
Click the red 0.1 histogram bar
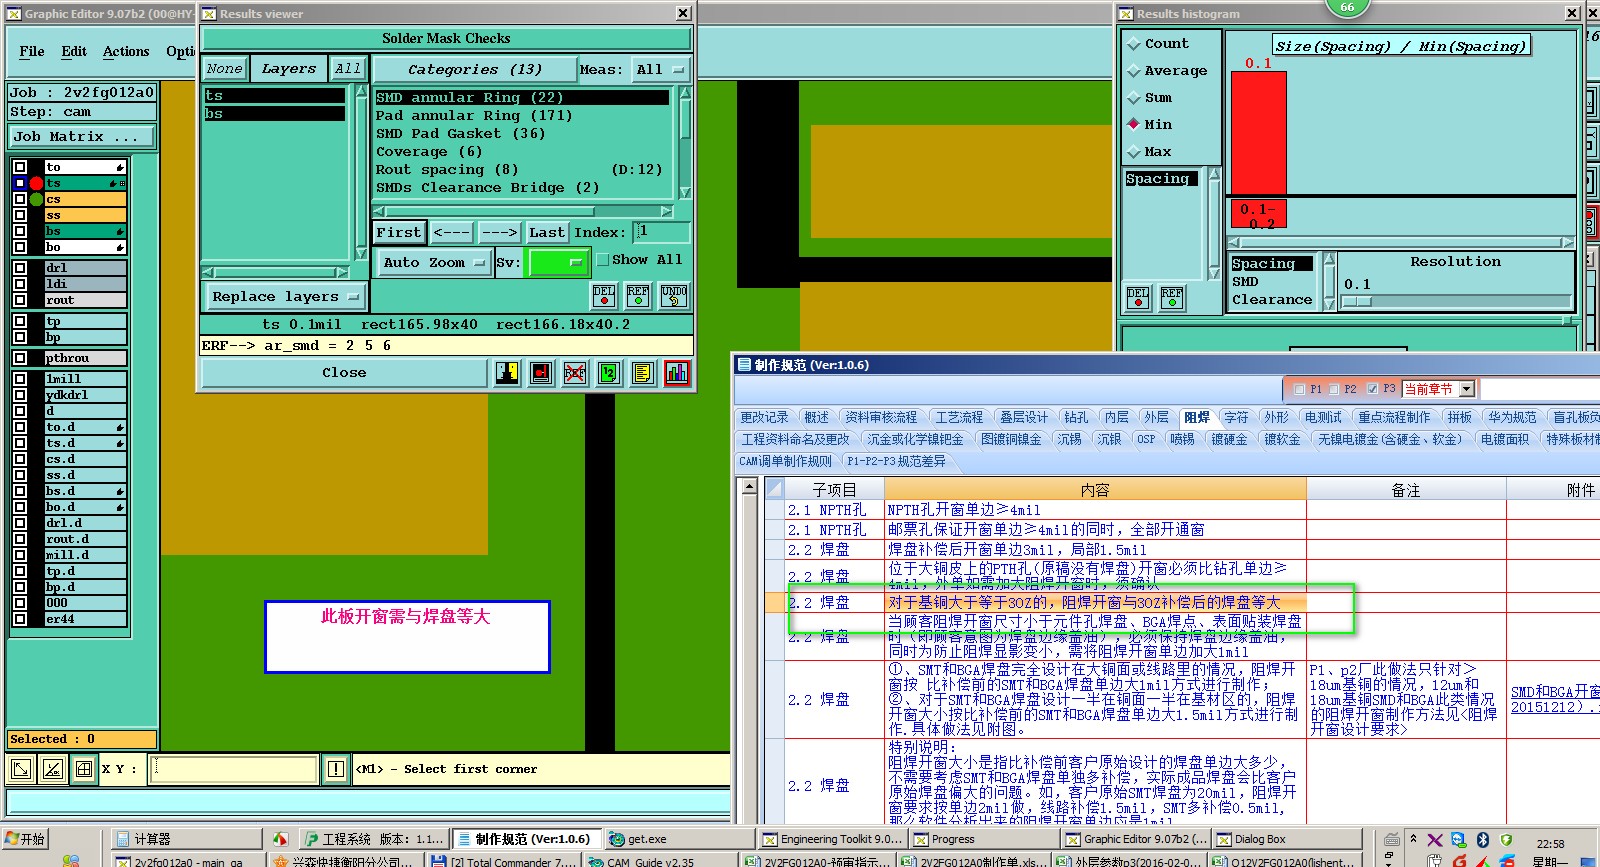1258,132
